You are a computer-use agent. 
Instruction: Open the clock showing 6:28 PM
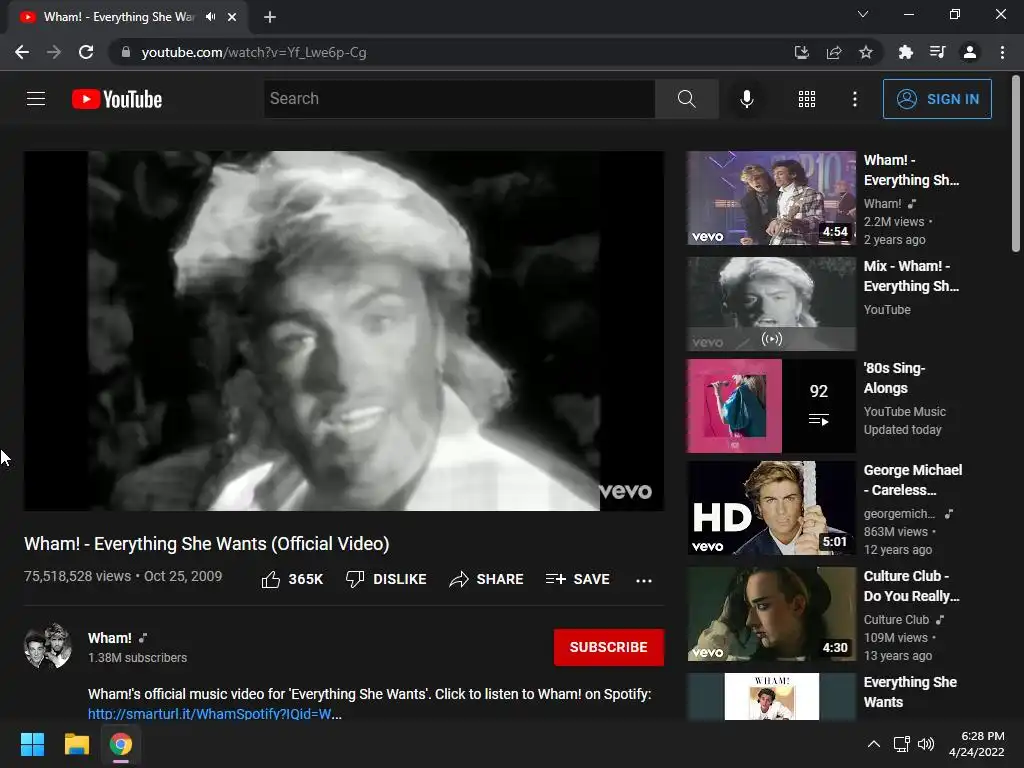[976, 744]
